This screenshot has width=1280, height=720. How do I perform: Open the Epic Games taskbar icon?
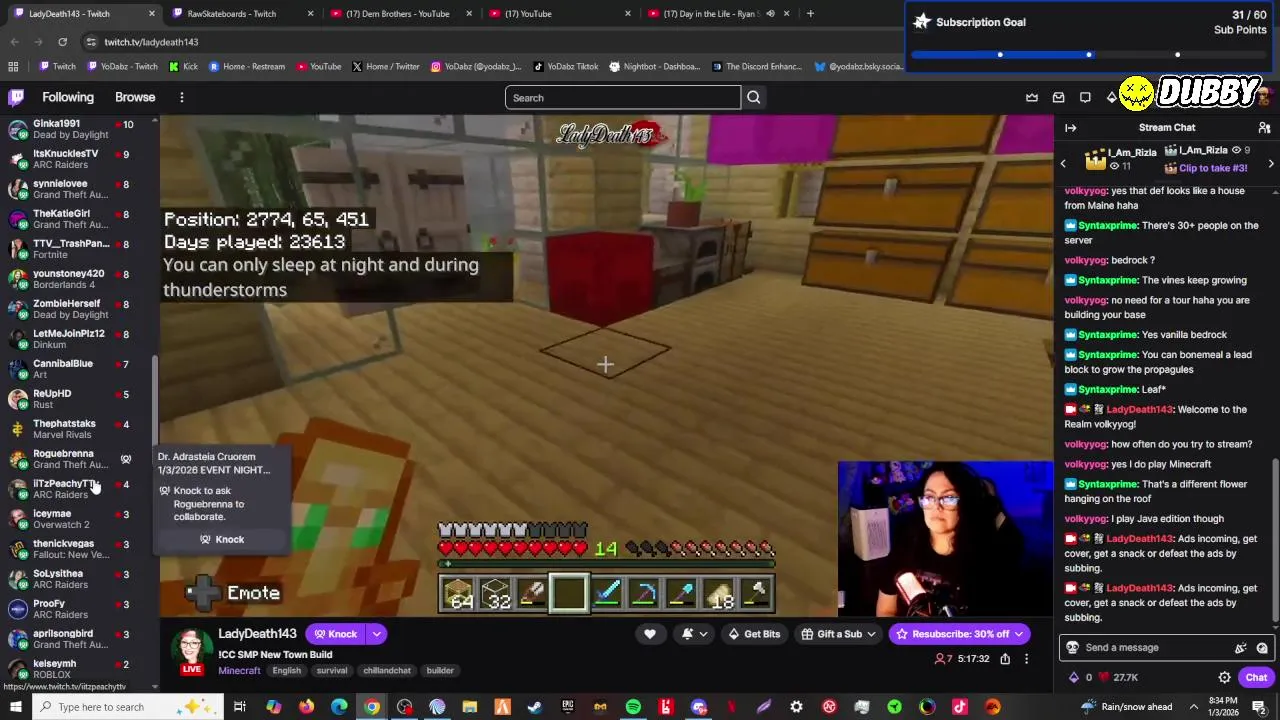[x=567, y=707]
